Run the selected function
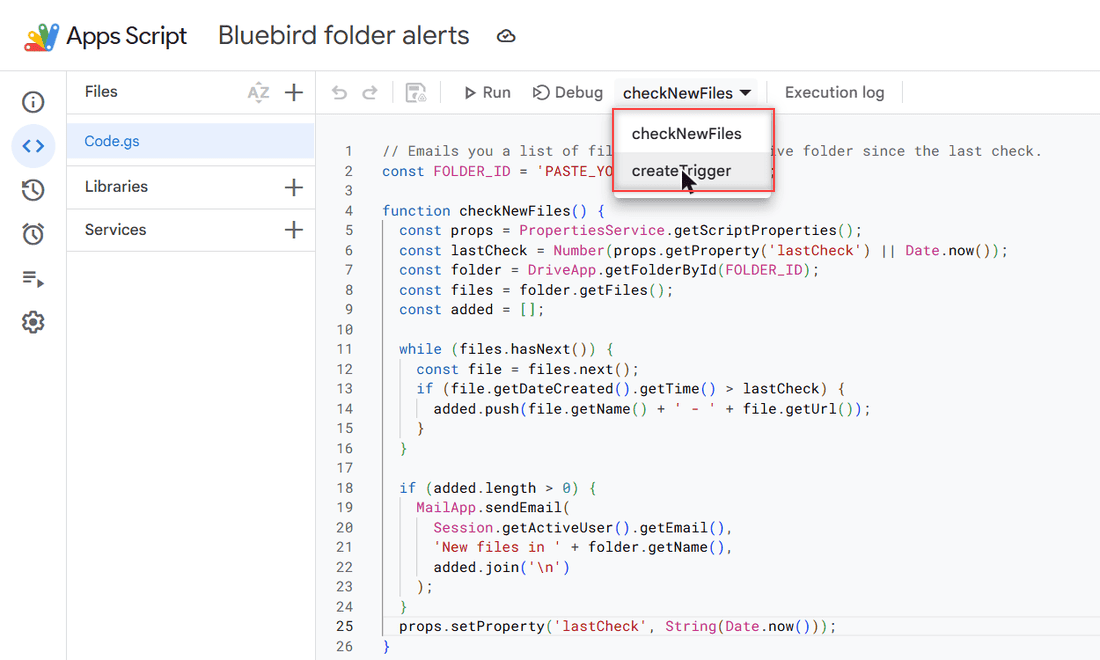 click(487, 93)
